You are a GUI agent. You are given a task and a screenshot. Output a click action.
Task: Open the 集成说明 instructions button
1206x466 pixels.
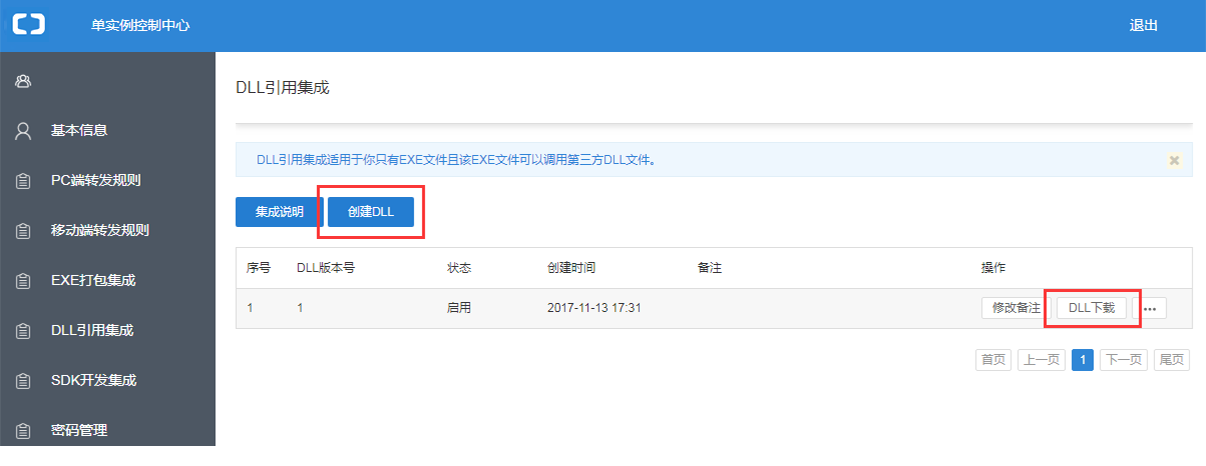[279, 212]
